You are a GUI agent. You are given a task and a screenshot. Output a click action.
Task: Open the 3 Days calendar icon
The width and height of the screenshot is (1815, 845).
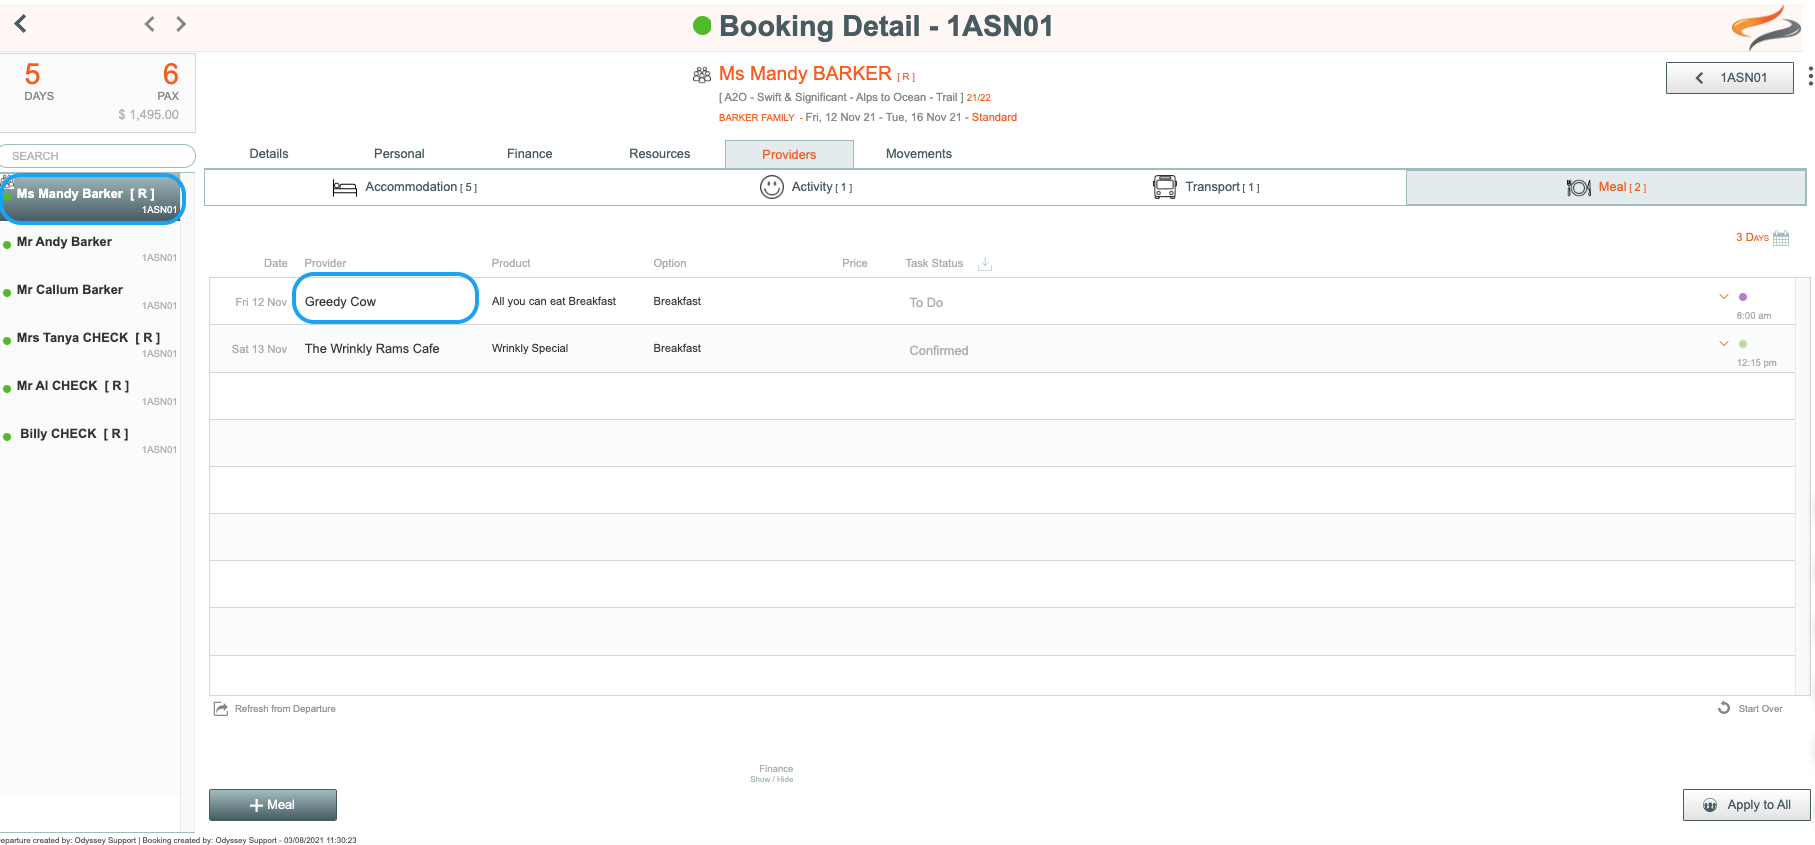pos(1781,238)
